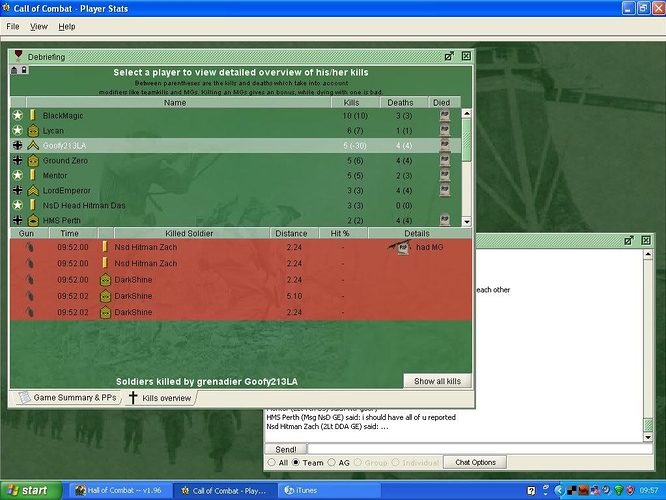666x500 pixels.
Task: Click rank icon beside DarkShine at 09:52.00
Action: click(105, 280)
